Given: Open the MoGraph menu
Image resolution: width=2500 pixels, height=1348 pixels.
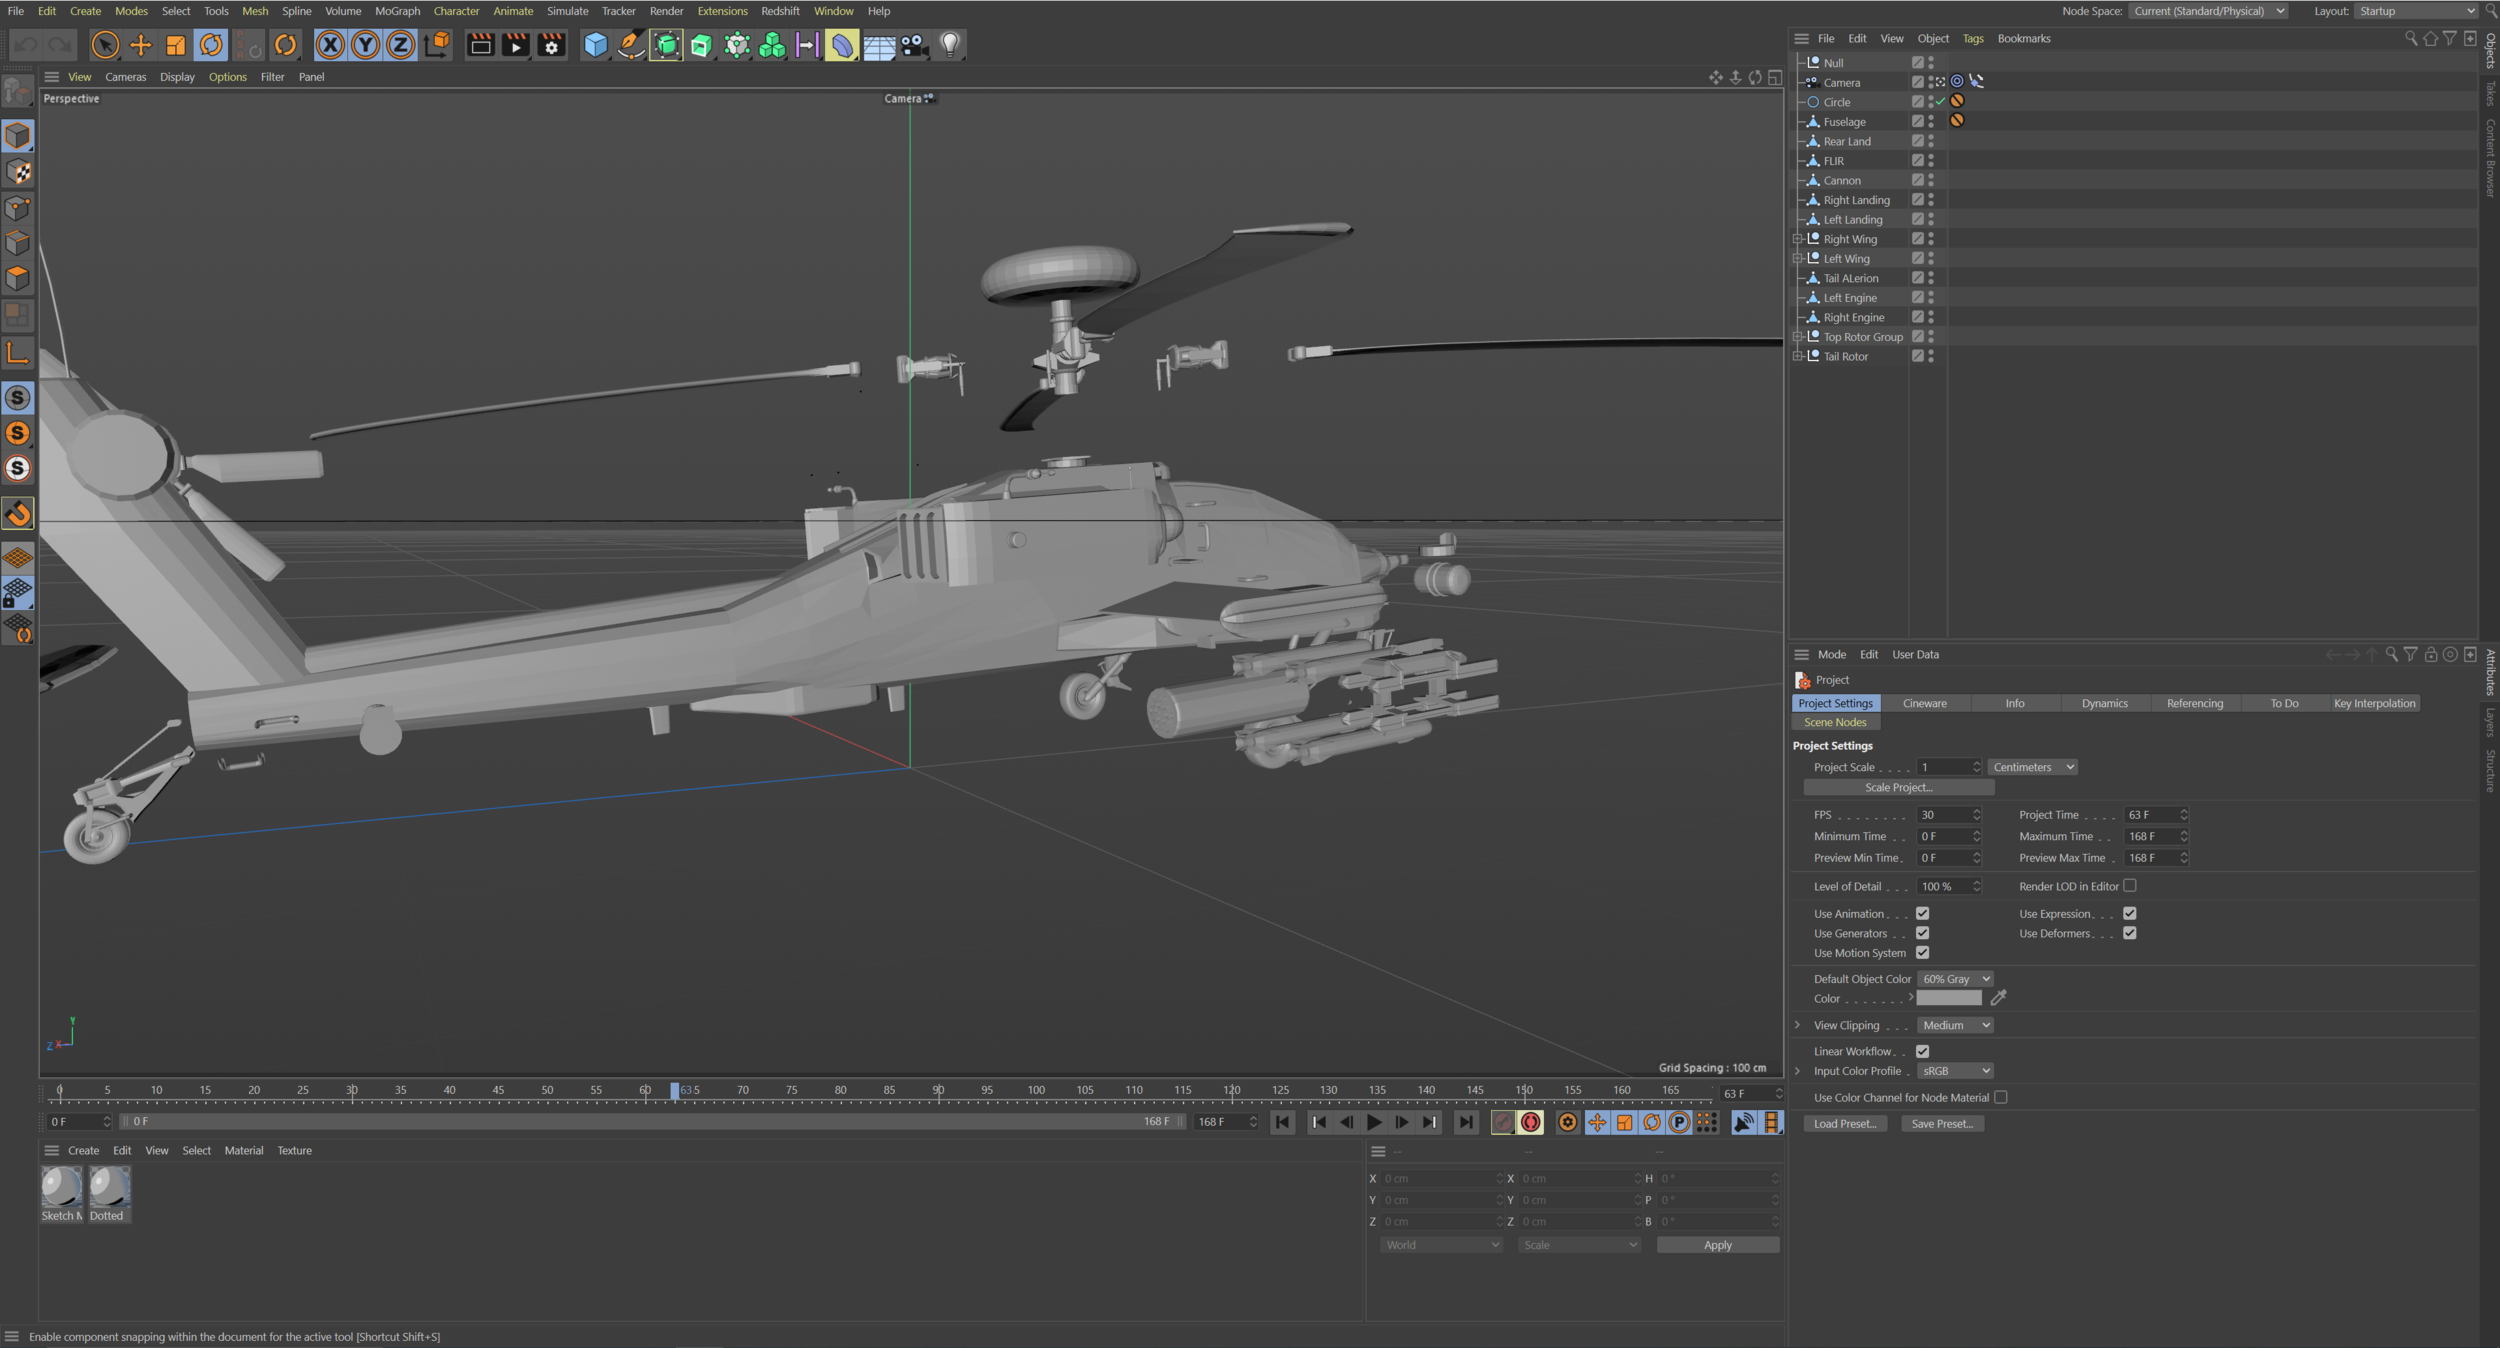Looking at the screenshot, I should (397, 11).
